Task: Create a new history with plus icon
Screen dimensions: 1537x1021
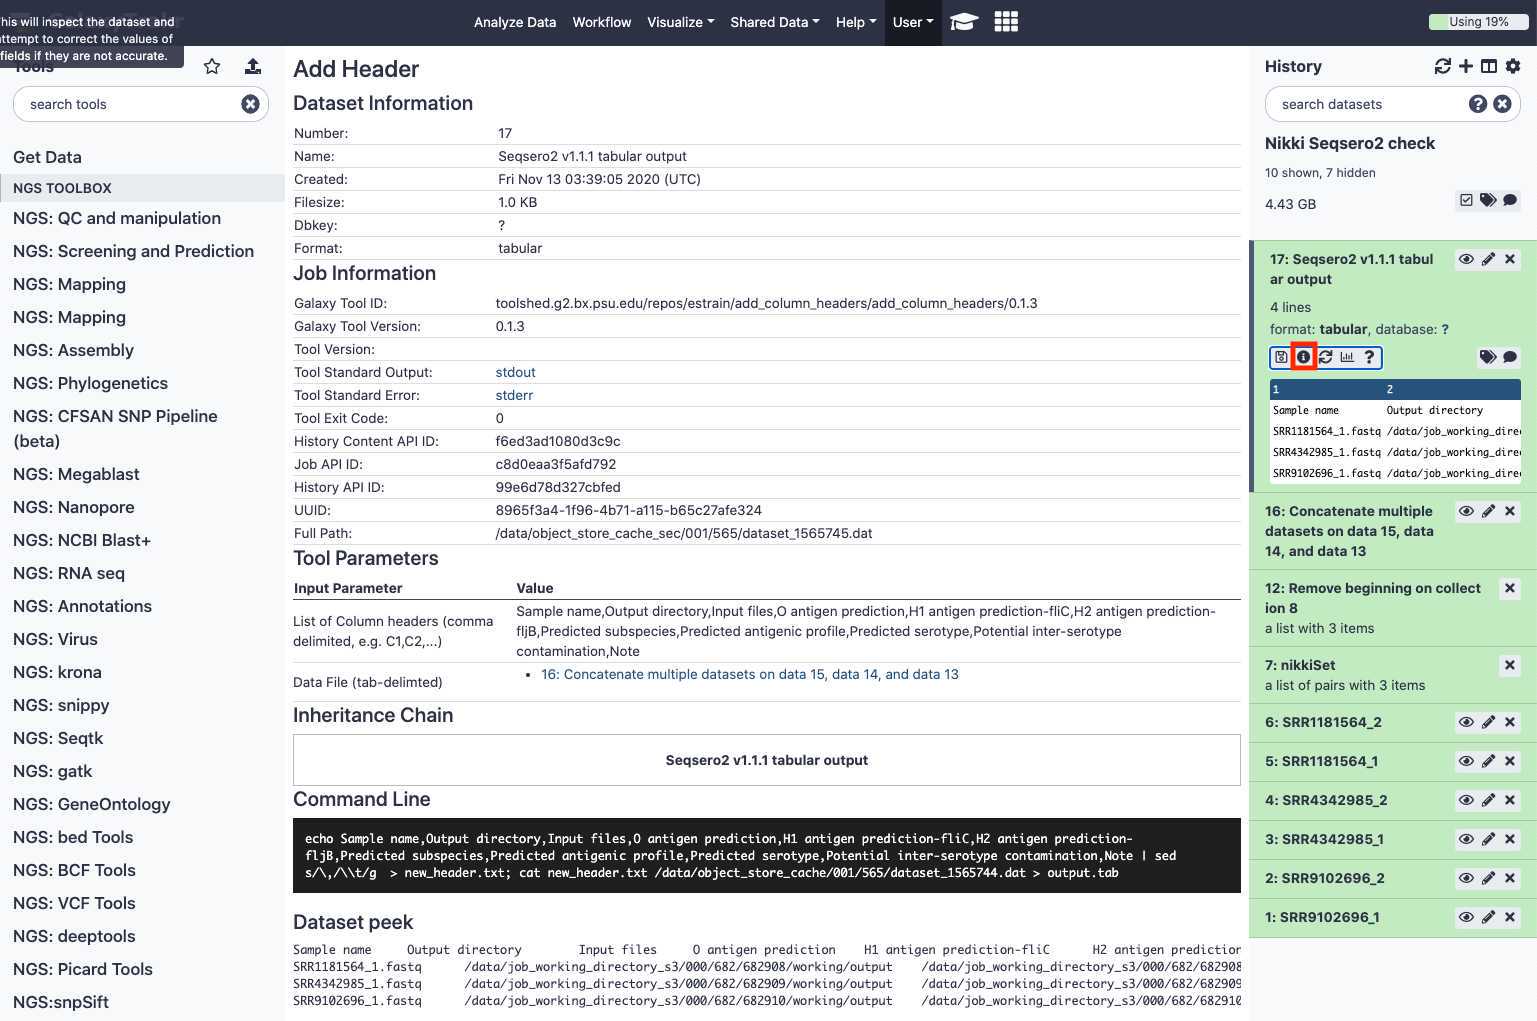Action: 1466,66
